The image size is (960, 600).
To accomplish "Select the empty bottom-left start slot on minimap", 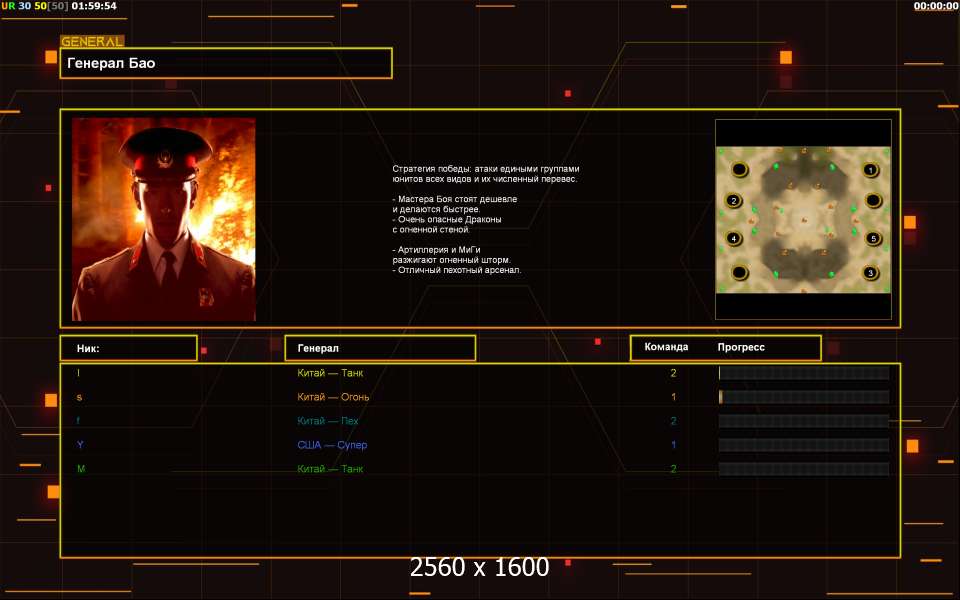I will (739, 272).
